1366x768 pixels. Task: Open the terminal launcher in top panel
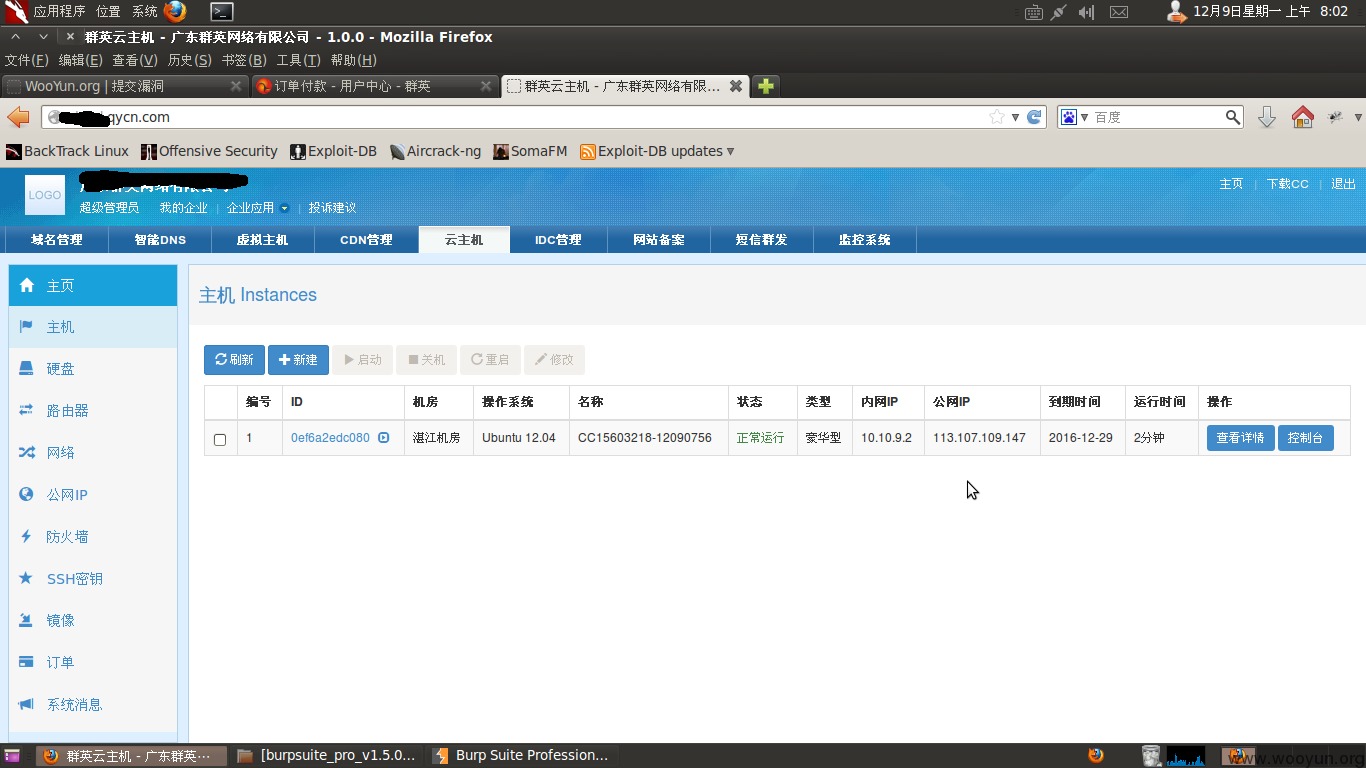[x=222, y=11]
